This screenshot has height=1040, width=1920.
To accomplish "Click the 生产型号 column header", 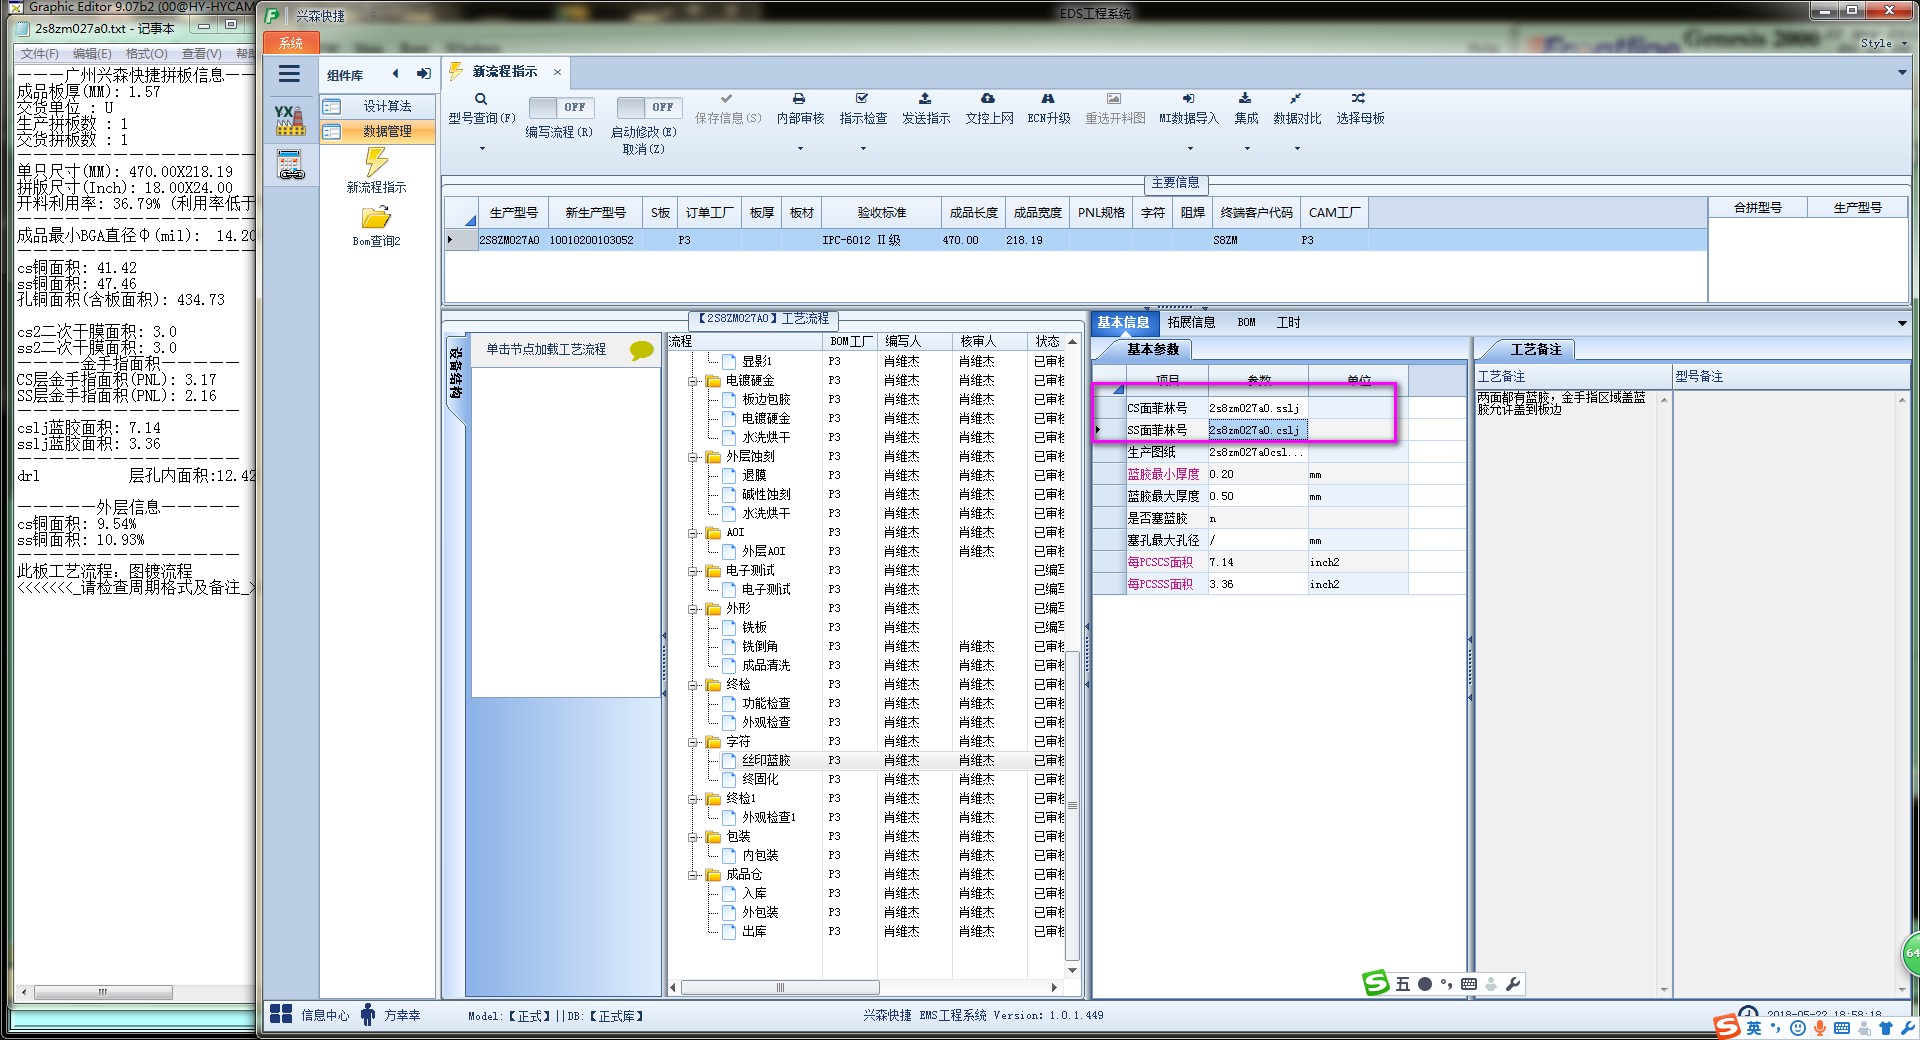I will click(x=513, y=213).
